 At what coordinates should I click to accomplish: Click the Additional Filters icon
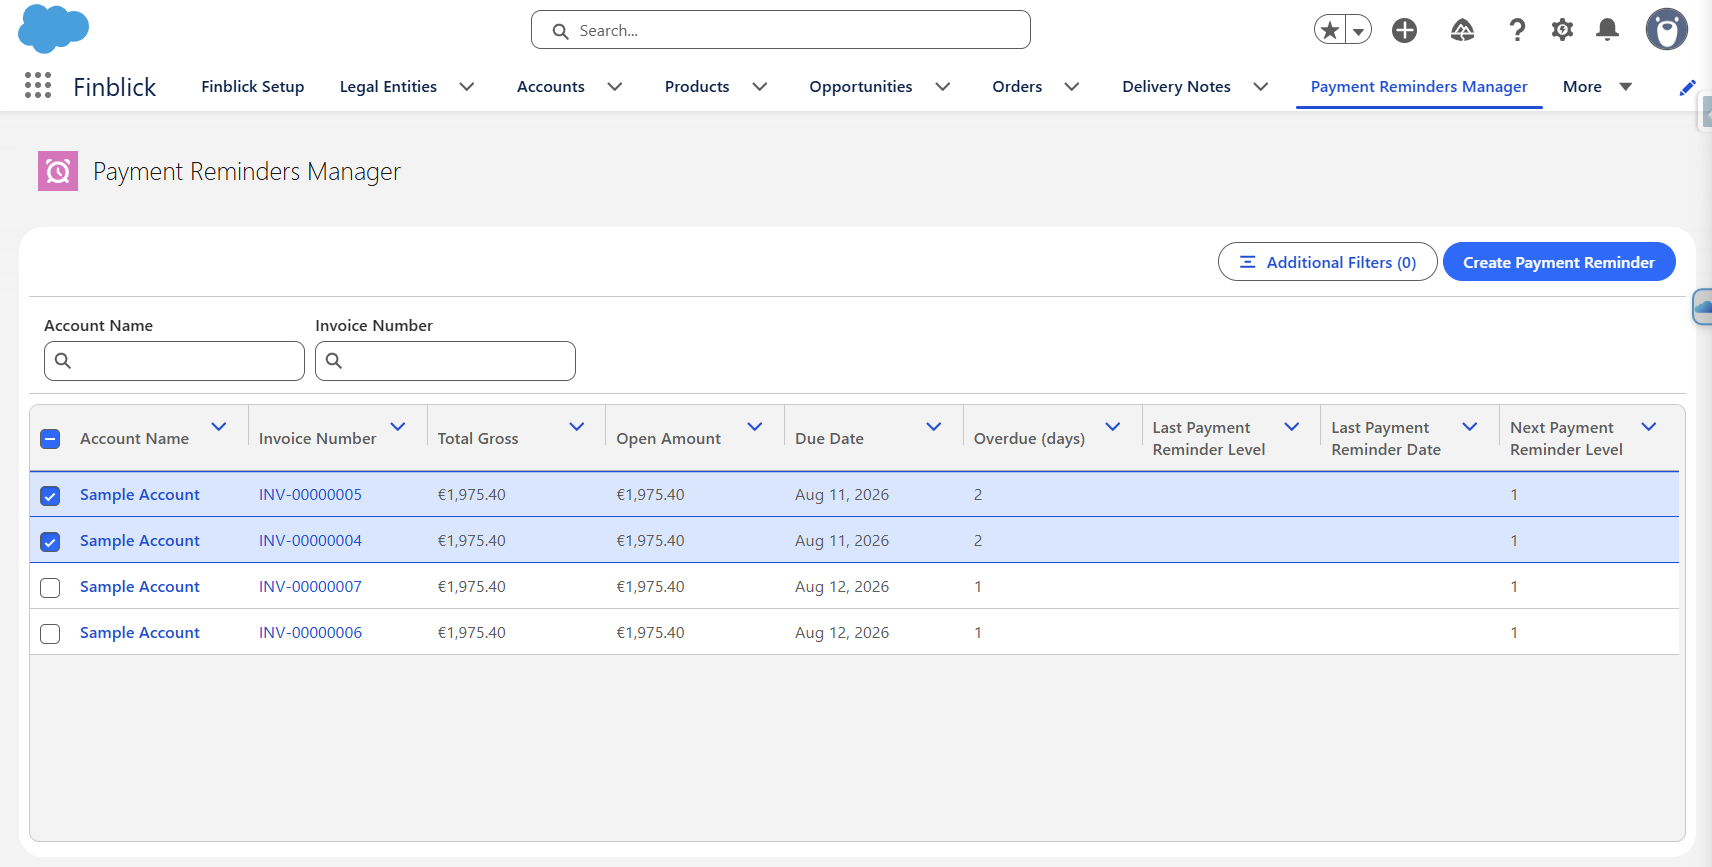coord(1248,262)
